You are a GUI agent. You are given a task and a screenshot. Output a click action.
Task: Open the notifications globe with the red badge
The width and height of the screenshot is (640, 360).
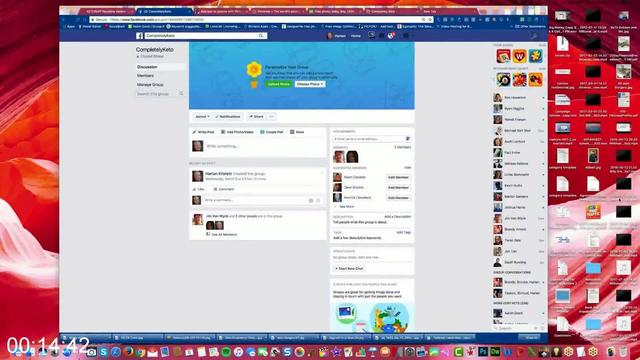pyautogui.click(x=391, y=36)
